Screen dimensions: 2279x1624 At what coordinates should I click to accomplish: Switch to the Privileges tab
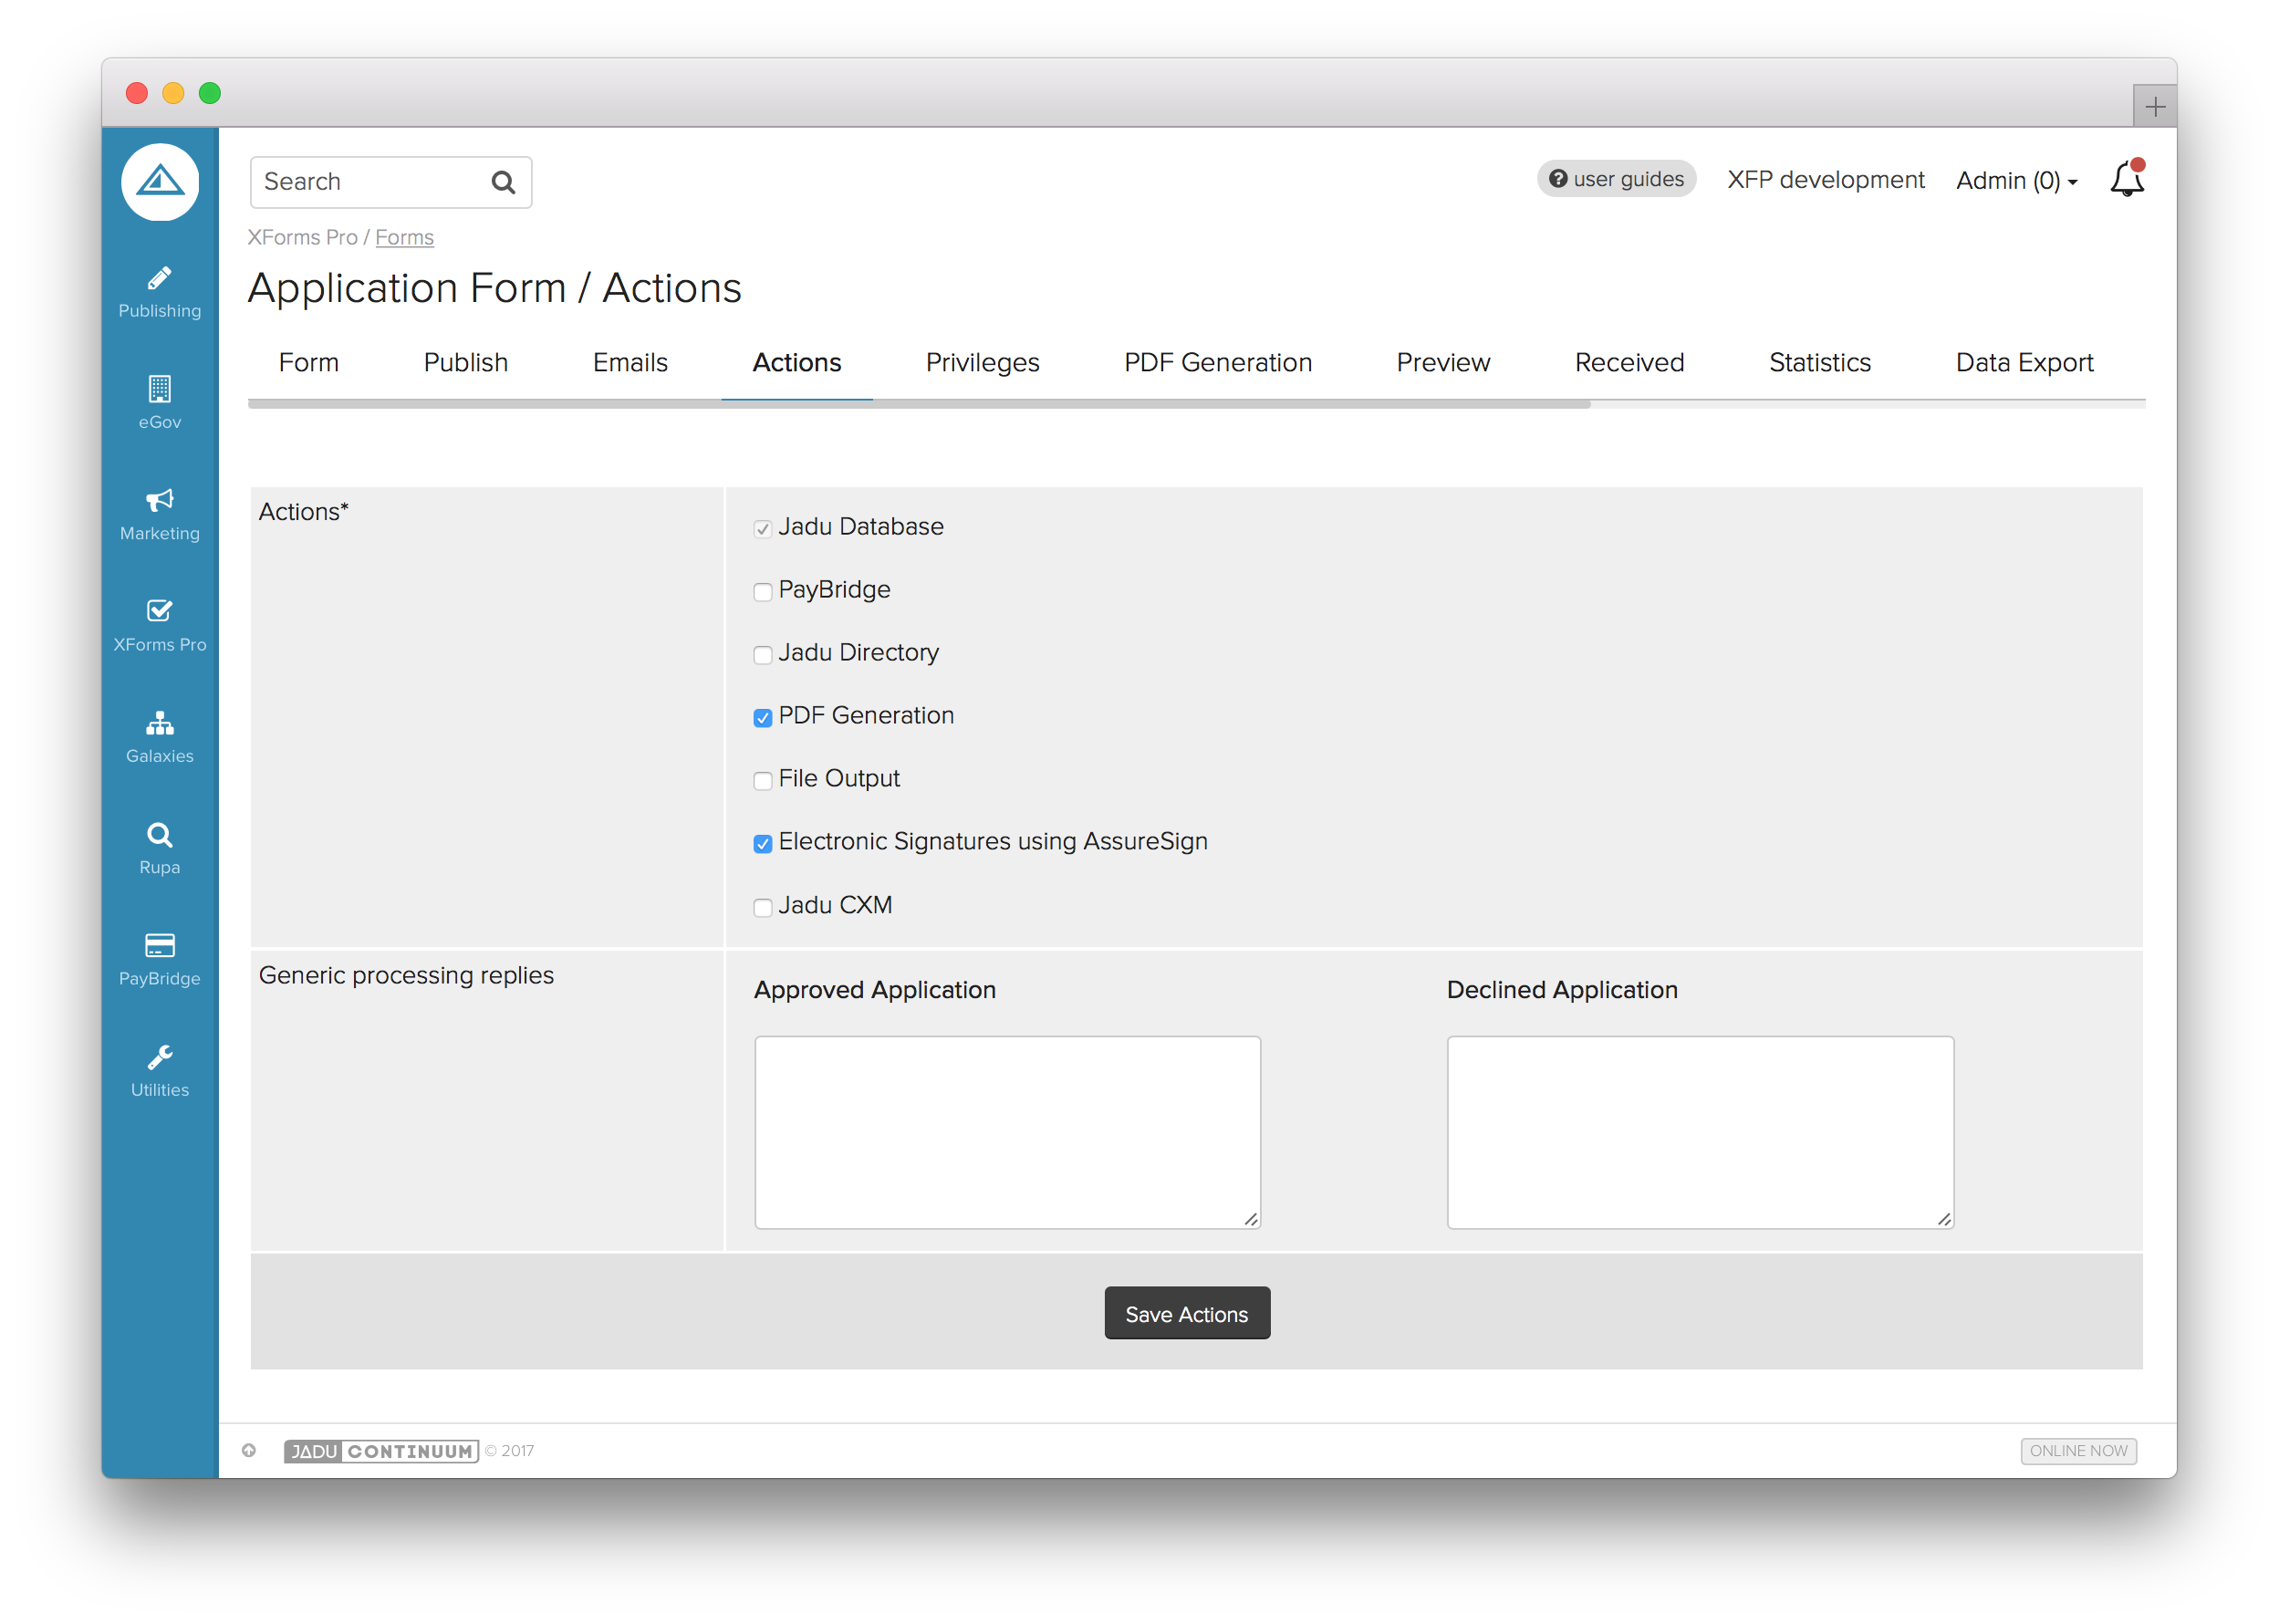pyautogui.click(x=982, y=363)
